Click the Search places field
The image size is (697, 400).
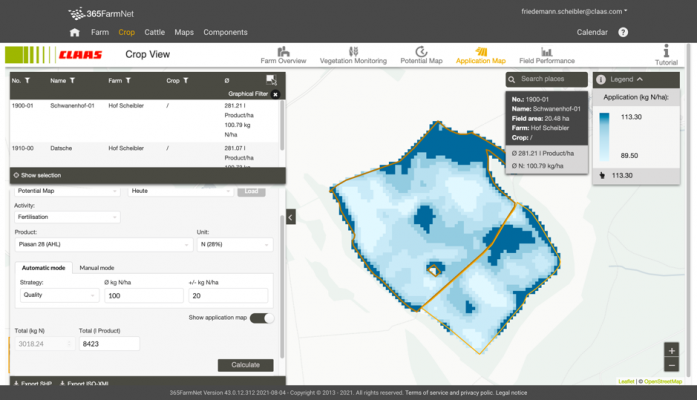pyautogui.click(x=546, y=79)
